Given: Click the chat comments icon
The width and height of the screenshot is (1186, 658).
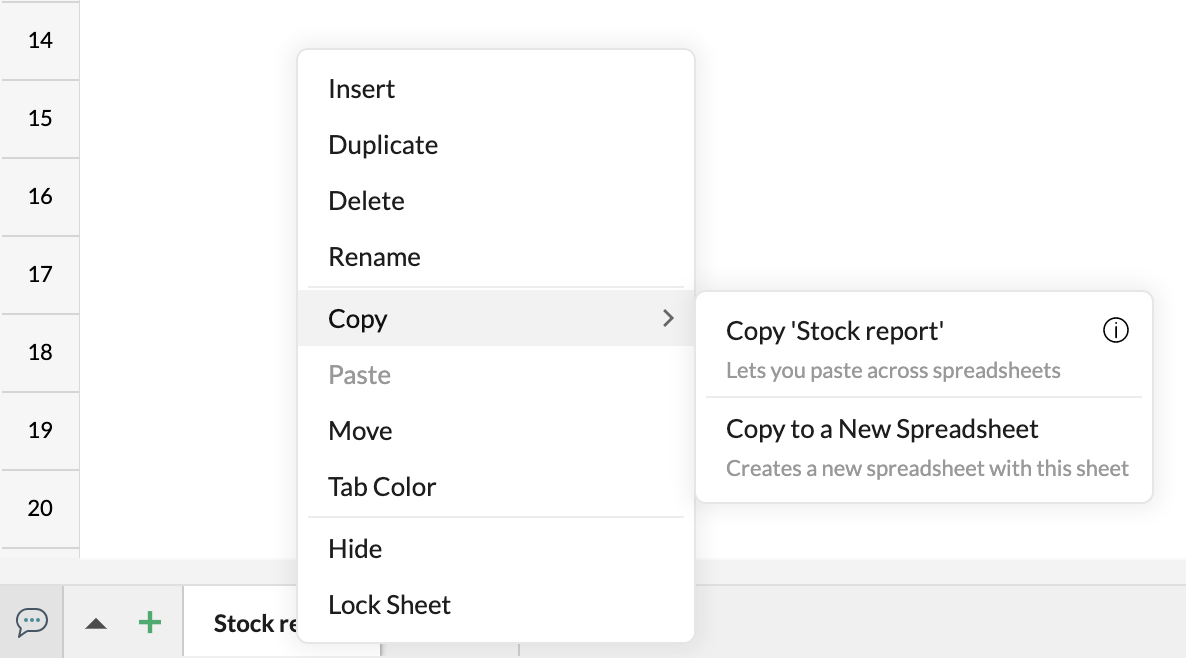Looking at the screenshot, I should 32,622.
